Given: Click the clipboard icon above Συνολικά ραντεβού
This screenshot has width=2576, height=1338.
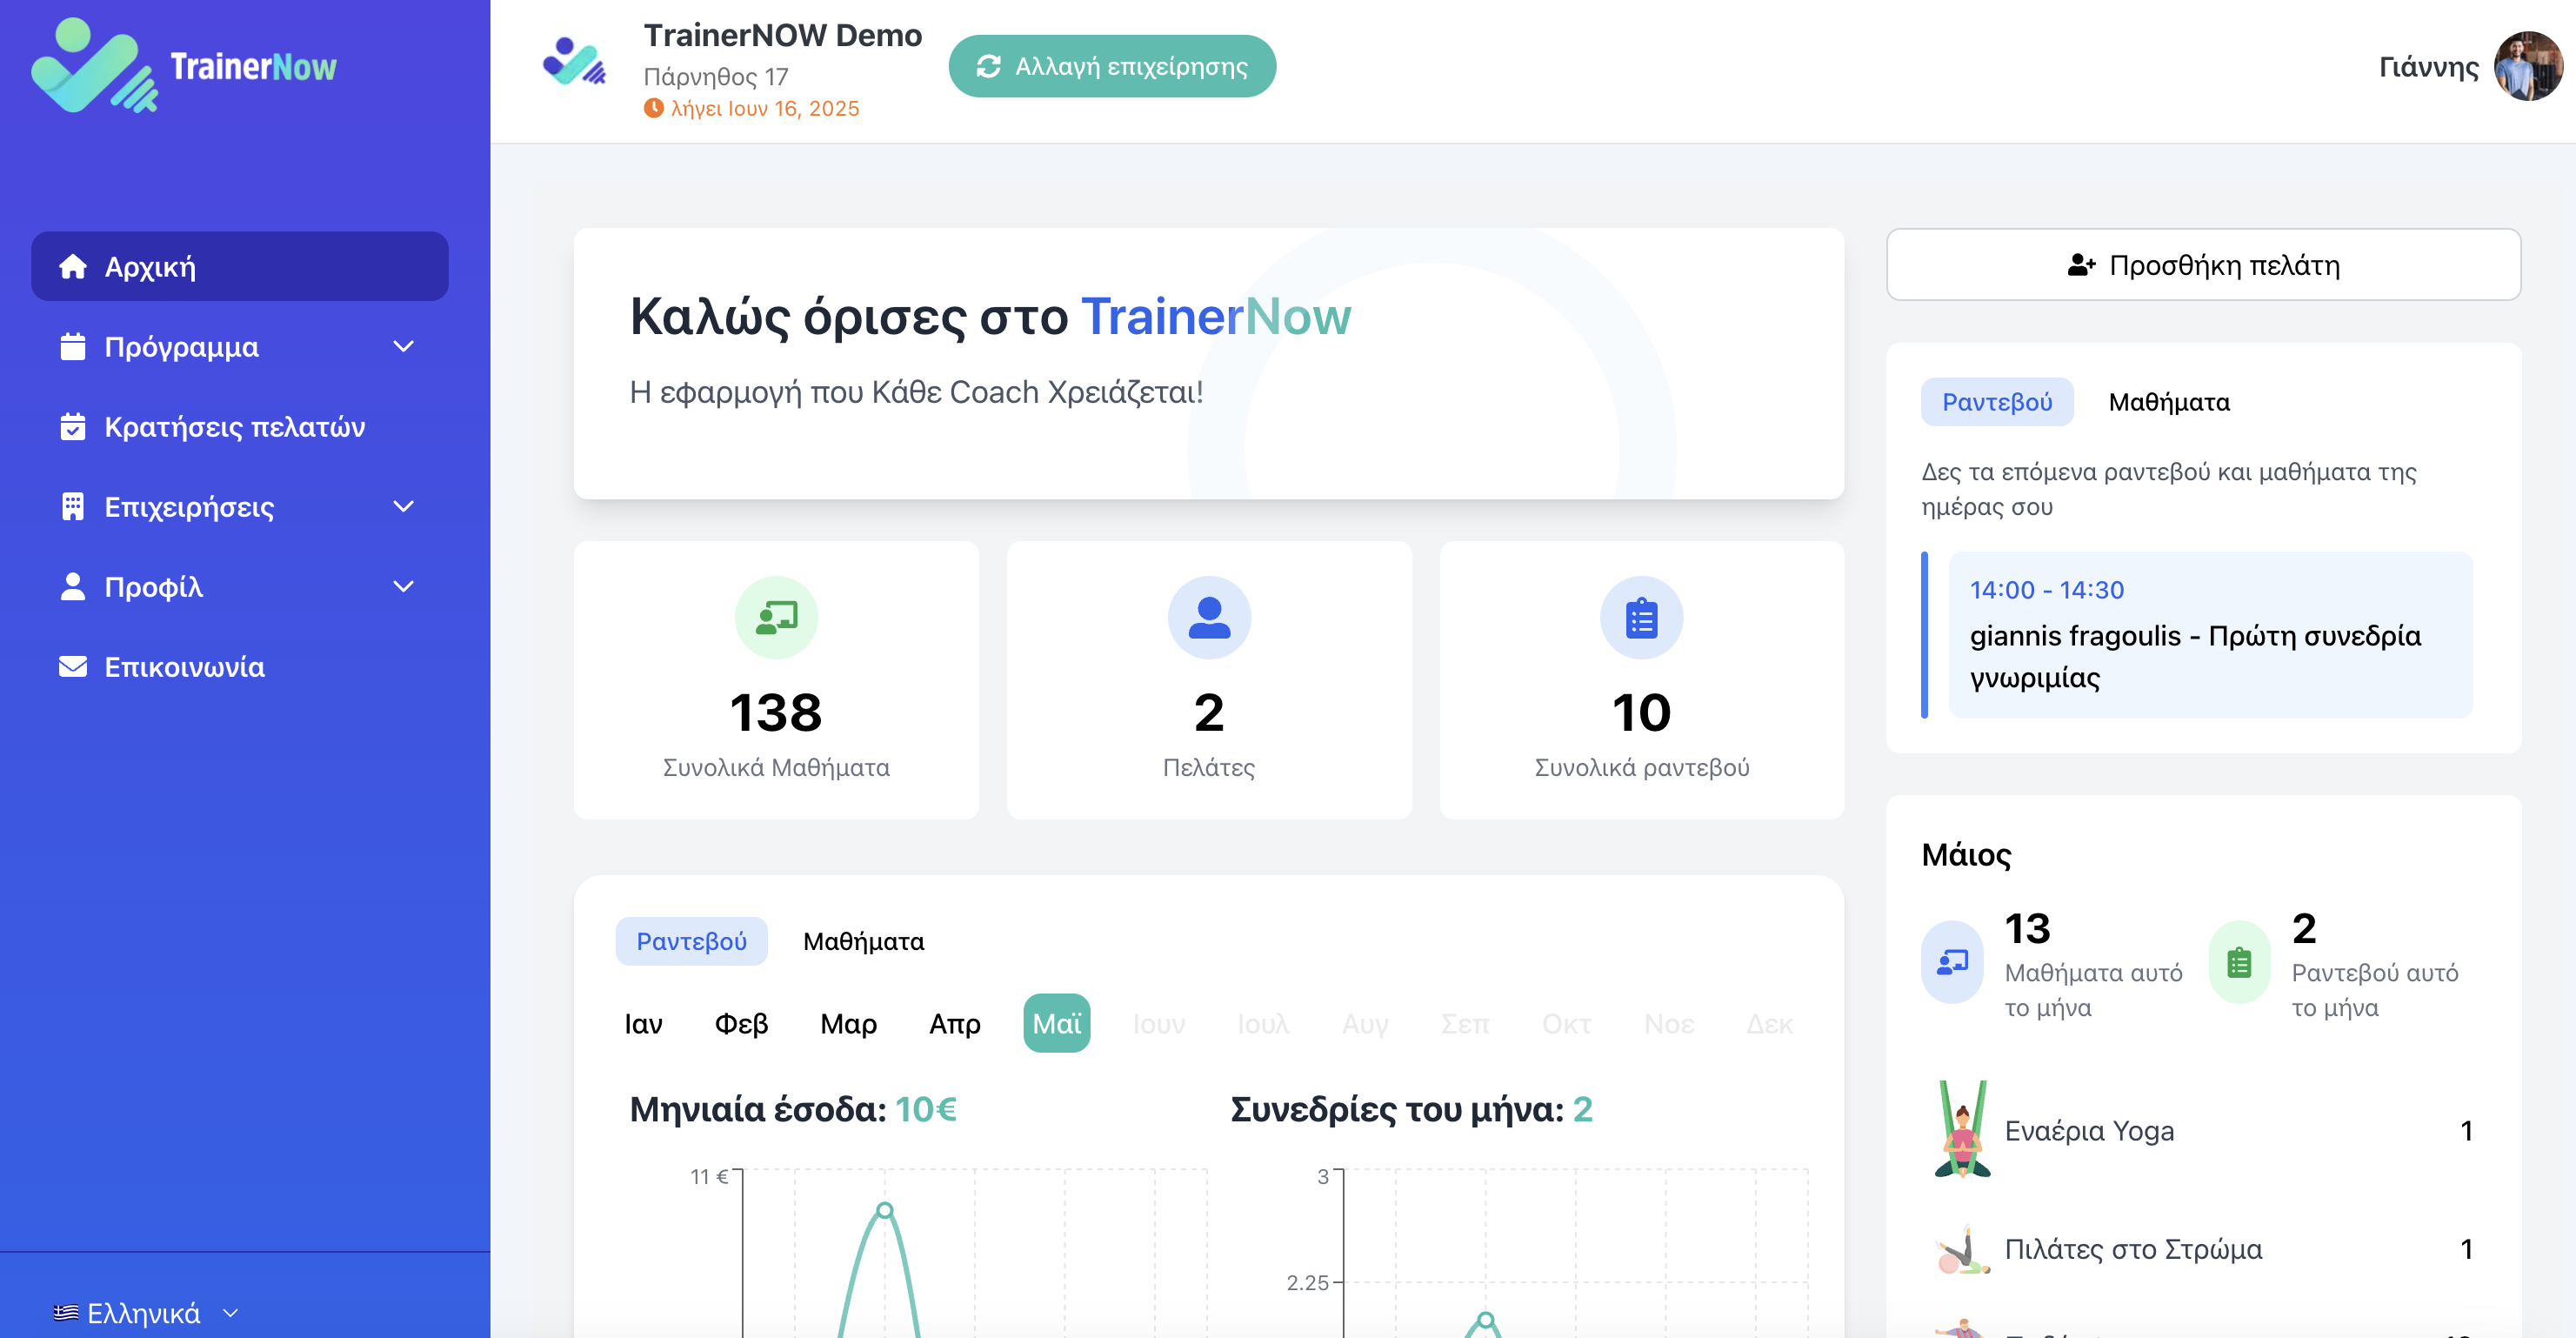Looking at the screenshot, I should point(1642,618).
